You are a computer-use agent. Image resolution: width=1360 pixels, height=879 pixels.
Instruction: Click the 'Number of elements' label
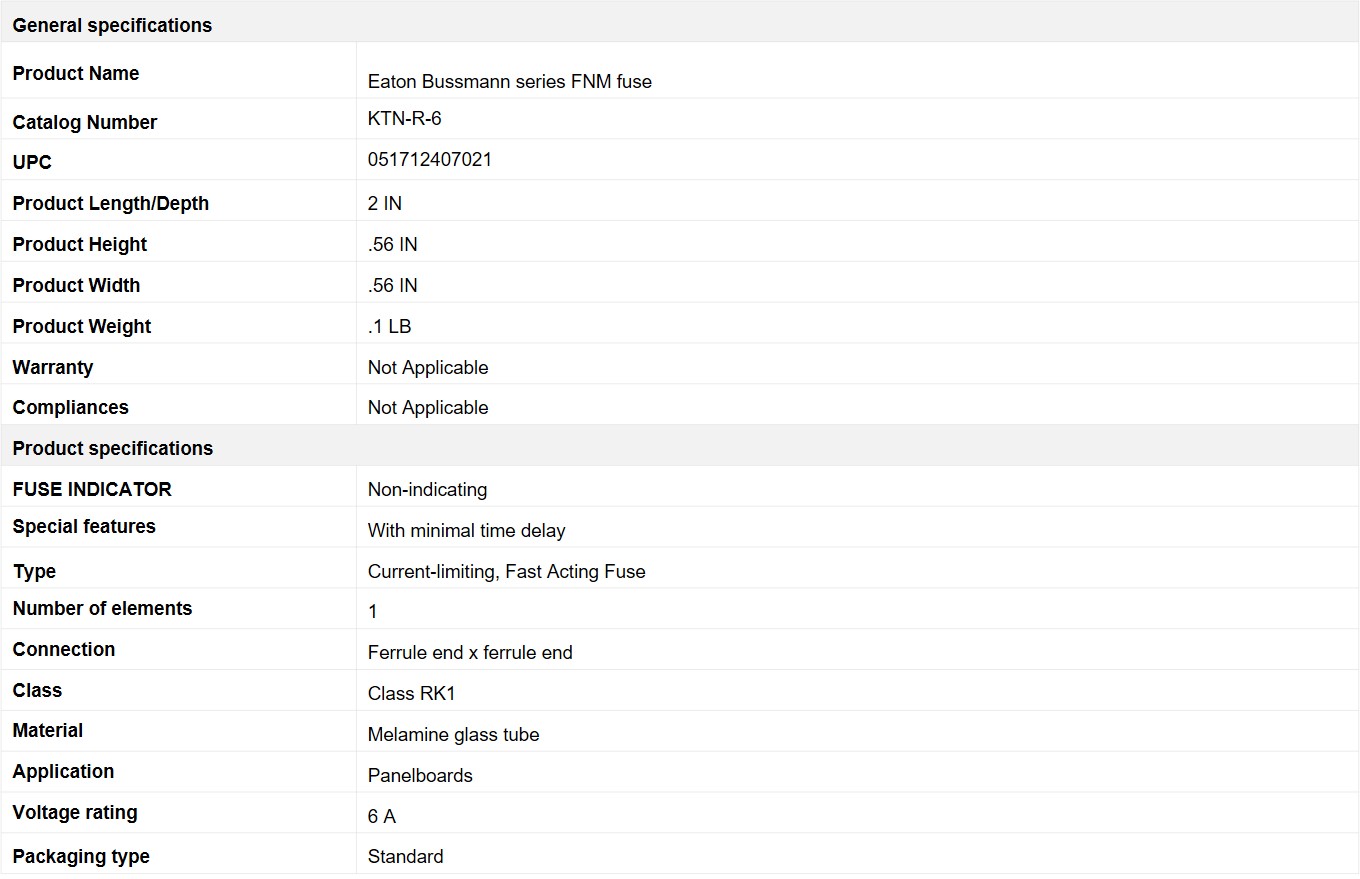pos(102,608)
